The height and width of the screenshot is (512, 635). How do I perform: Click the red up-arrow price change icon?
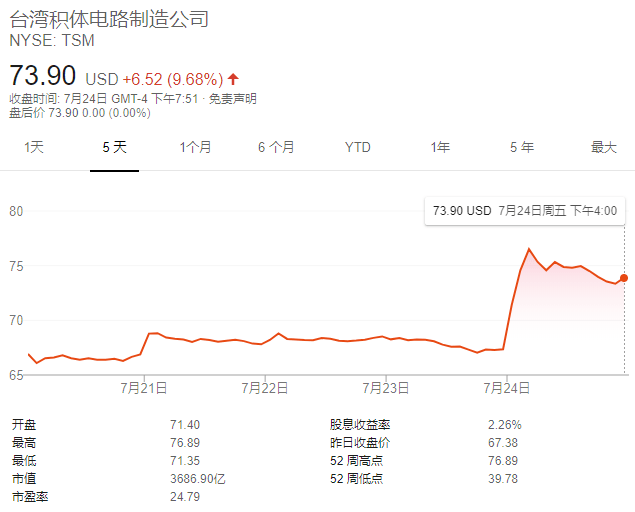(233, 79)
